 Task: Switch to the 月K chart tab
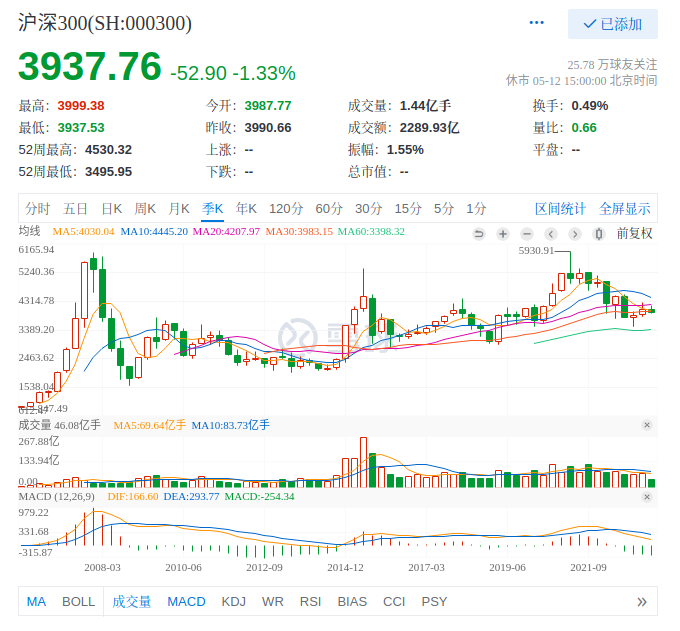click(x=179, y=209)
